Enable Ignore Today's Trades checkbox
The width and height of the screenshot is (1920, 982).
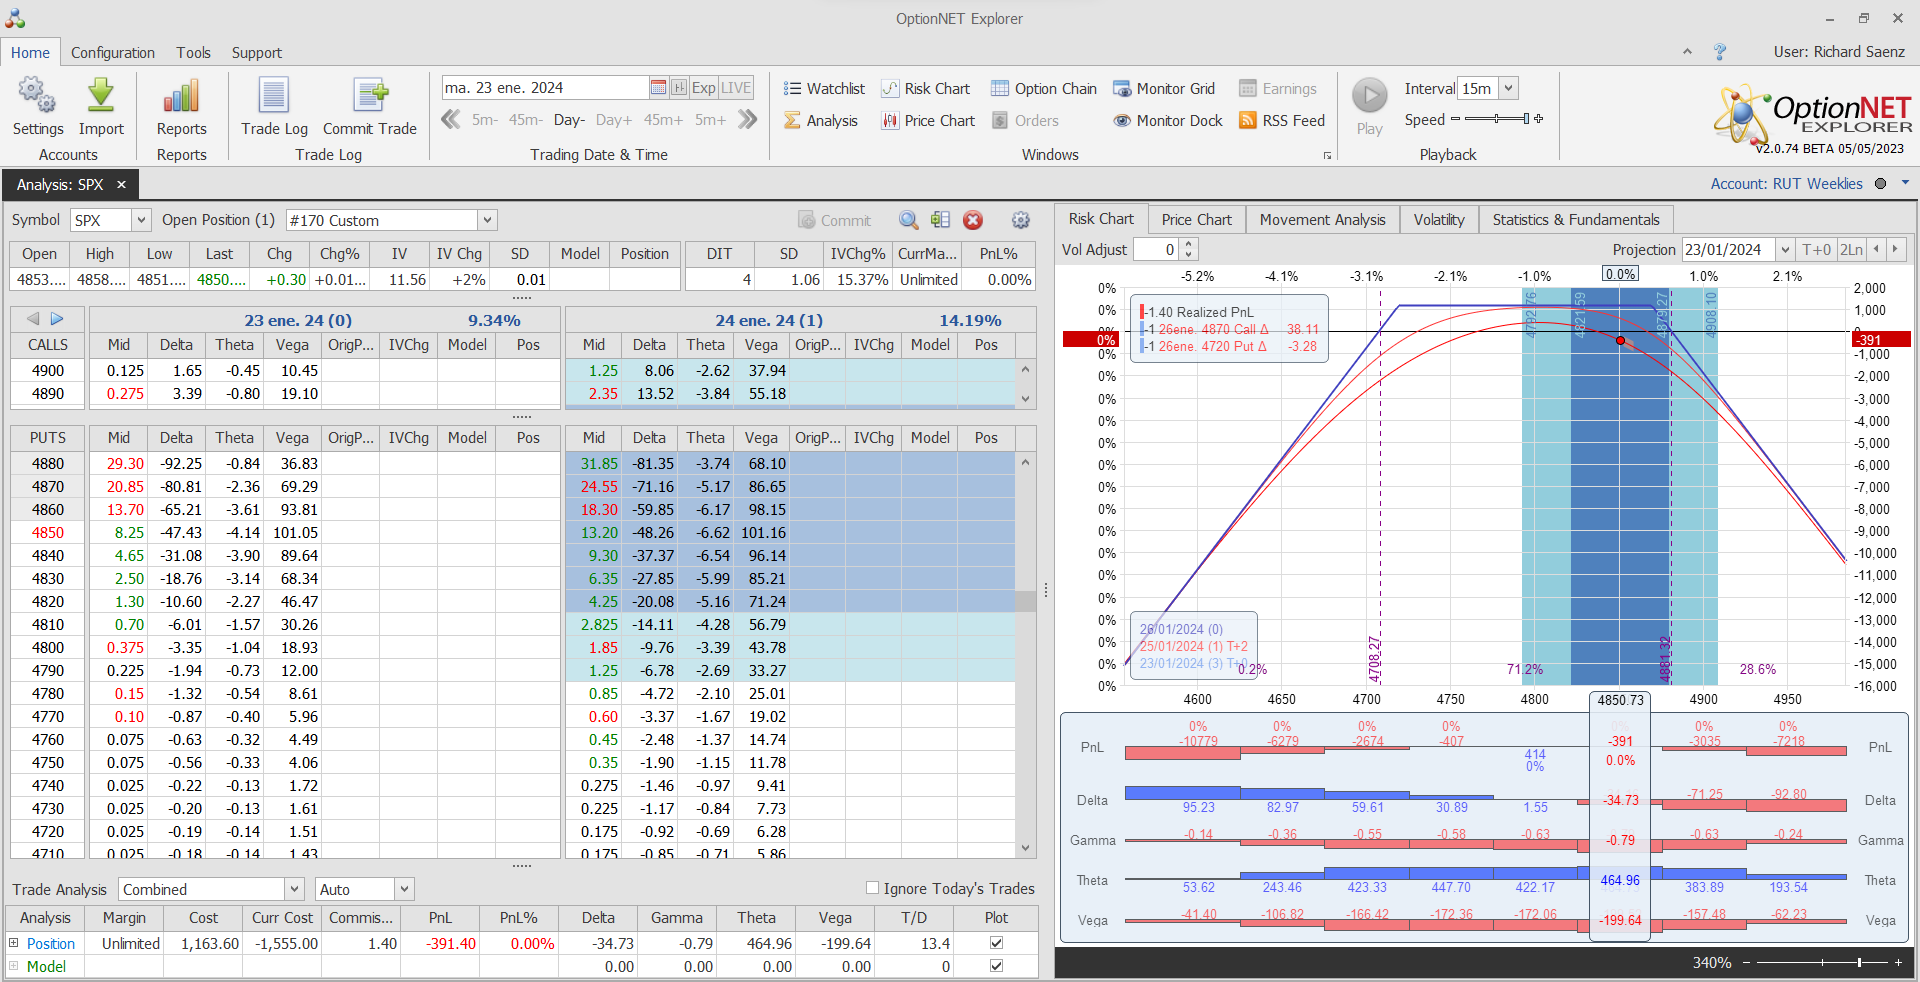point(872,888)
